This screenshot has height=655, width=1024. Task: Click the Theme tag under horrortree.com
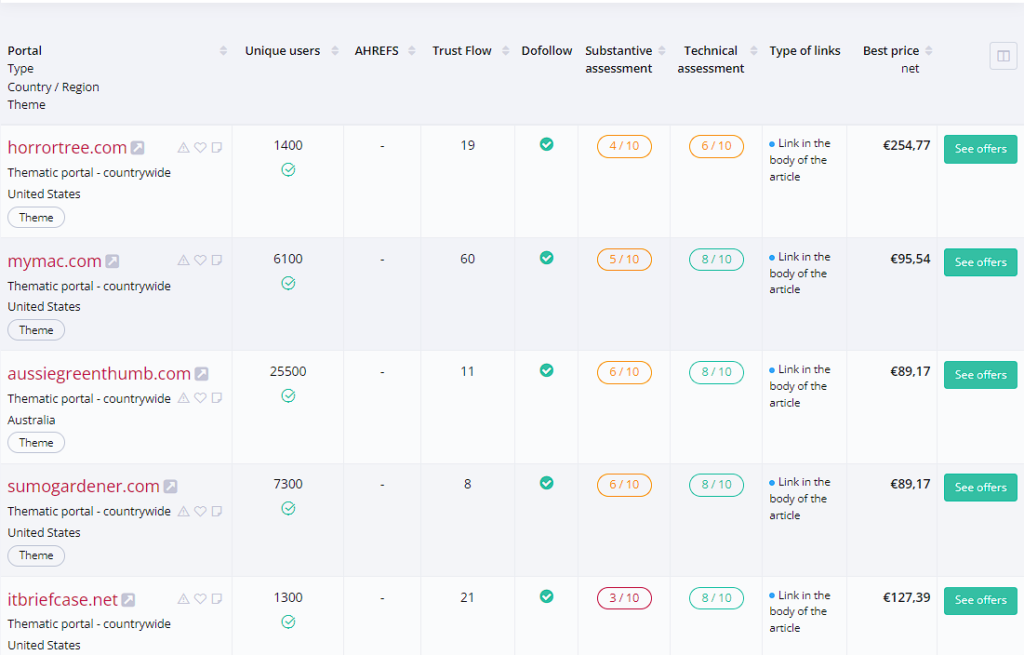tap(36, 217)
